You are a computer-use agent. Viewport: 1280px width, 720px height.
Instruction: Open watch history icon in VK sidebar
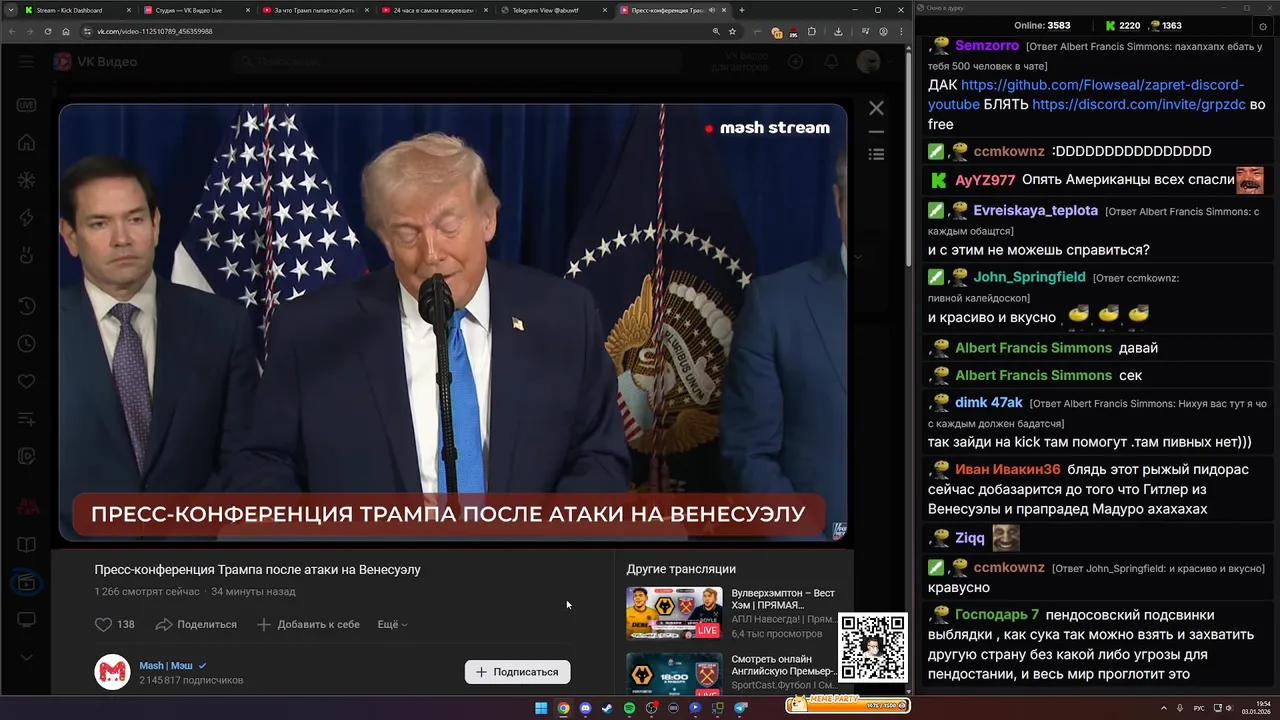coord(27,306)
